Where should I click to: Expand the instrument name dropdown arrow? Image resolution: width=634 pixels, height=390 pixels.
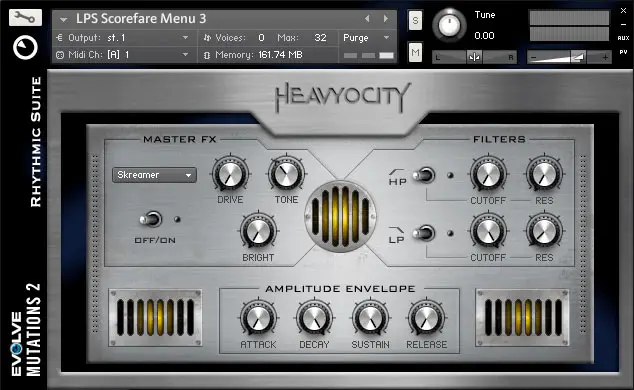click(63, 19)
